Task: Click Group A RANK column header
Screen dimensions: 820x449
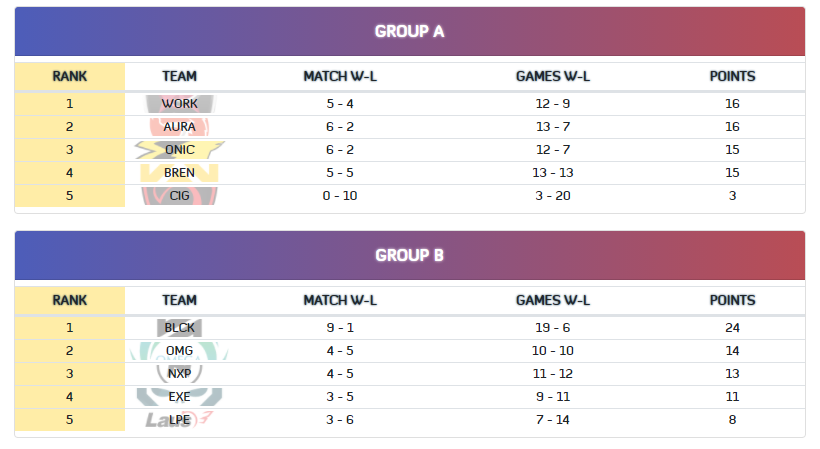Action: click(x=70, y=76)
